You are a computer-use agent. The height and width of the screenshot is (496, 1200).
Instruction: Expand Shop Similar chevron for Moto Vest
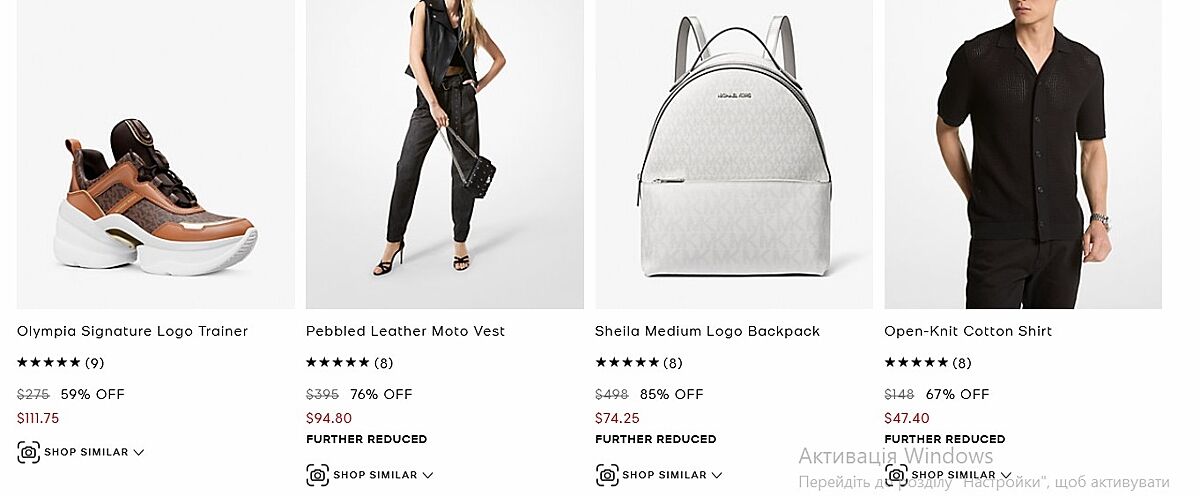428,475
